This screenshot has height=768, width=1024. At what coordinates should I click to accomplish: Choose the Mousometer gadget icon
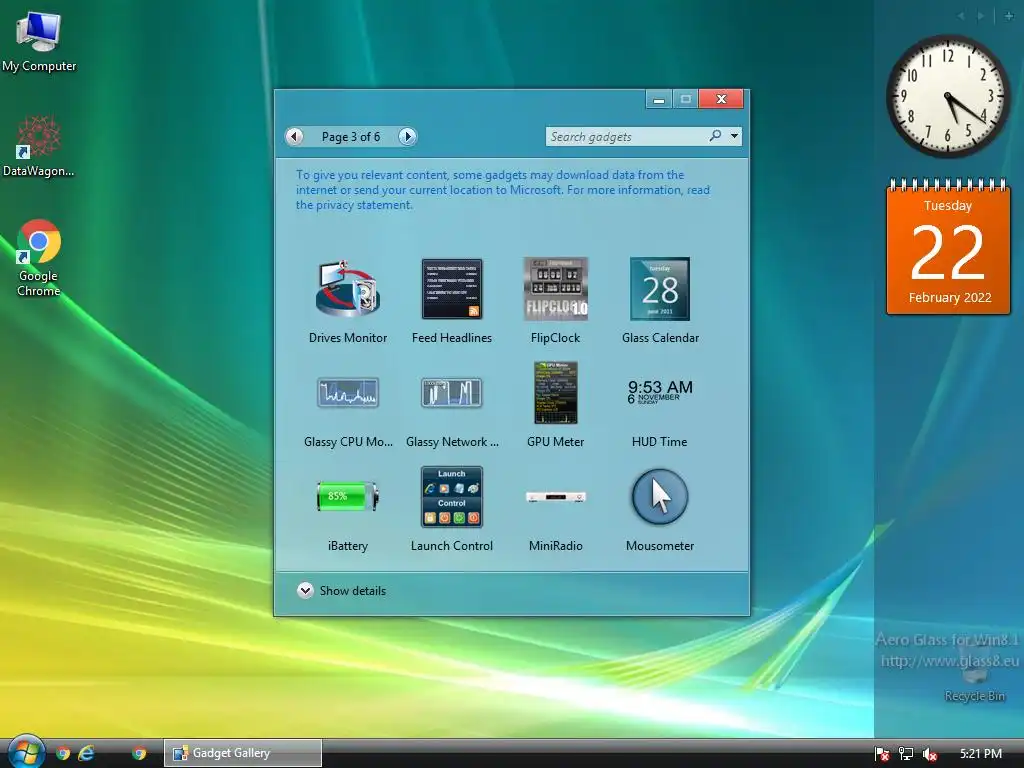click(x=660, y=496)
